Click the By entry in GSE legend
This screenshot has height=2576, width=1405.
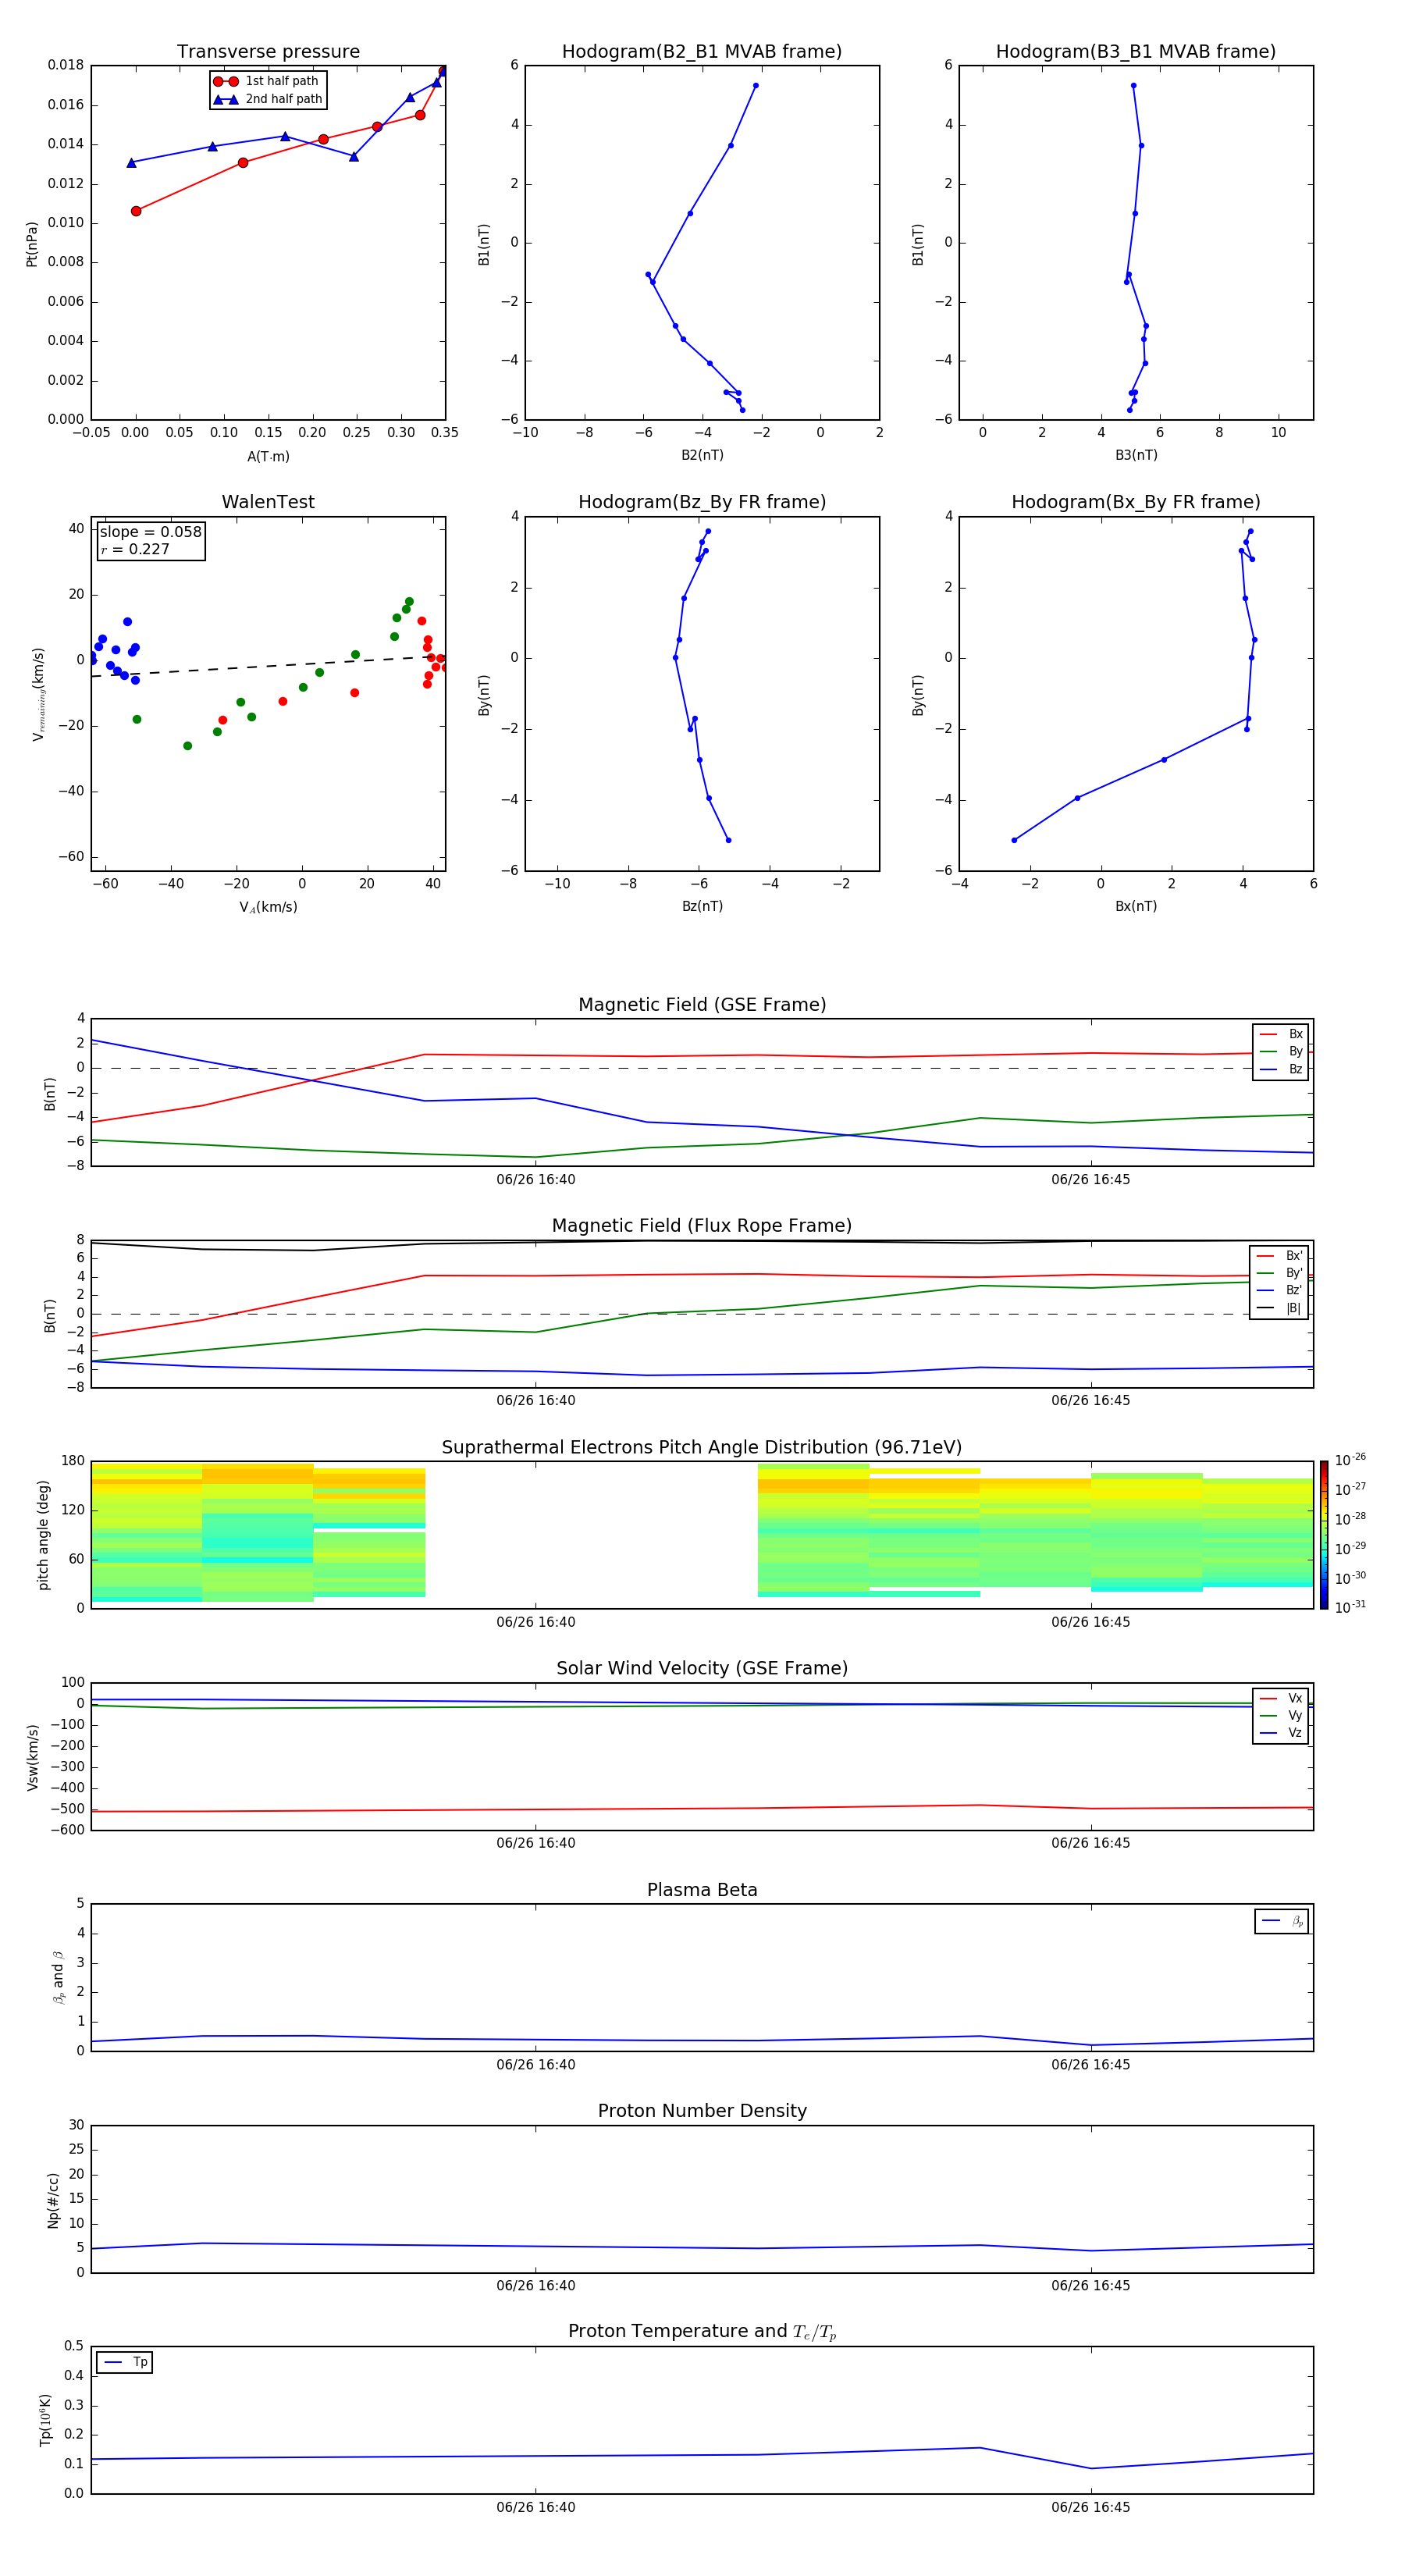tap(1281, 1051)
